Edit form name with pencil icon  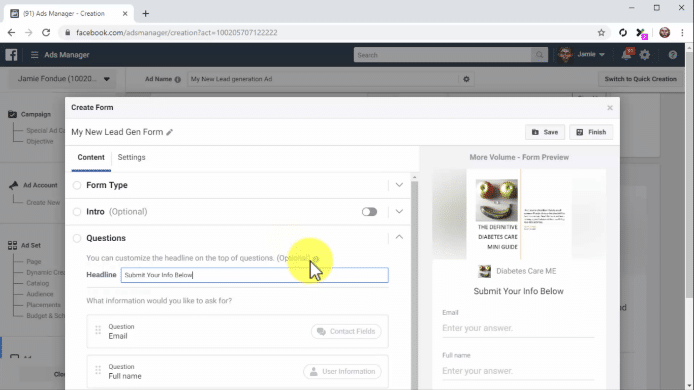click(170, 132)
